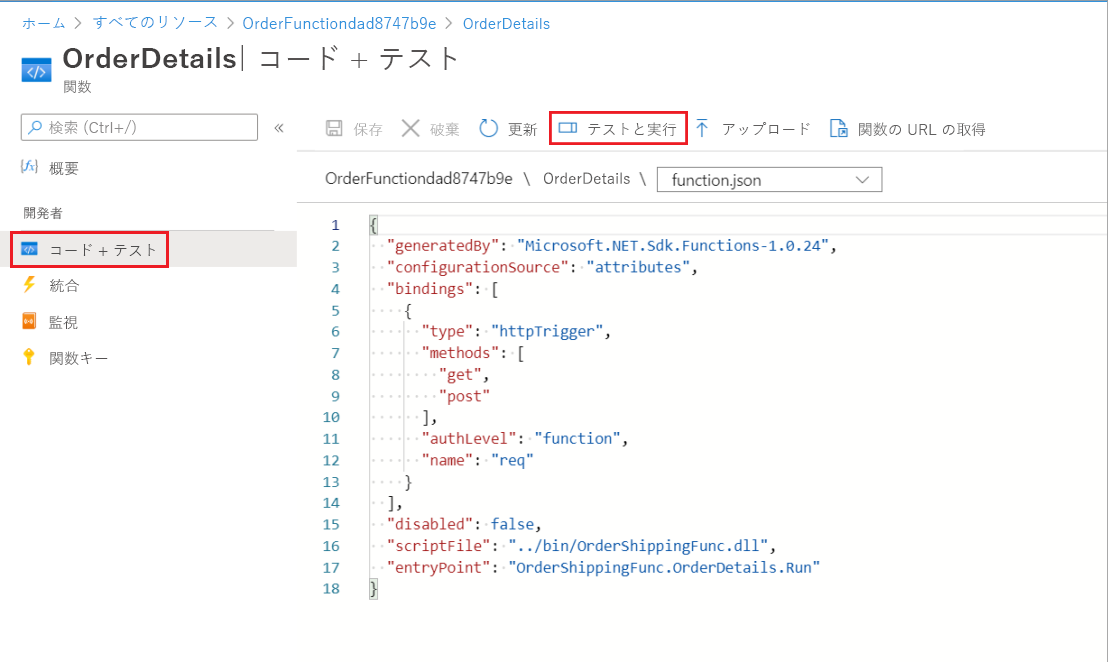Open the 監視 monitor menu item
Image resolution: width=1108 pixels, height=662 pixels.
point(64,322)
